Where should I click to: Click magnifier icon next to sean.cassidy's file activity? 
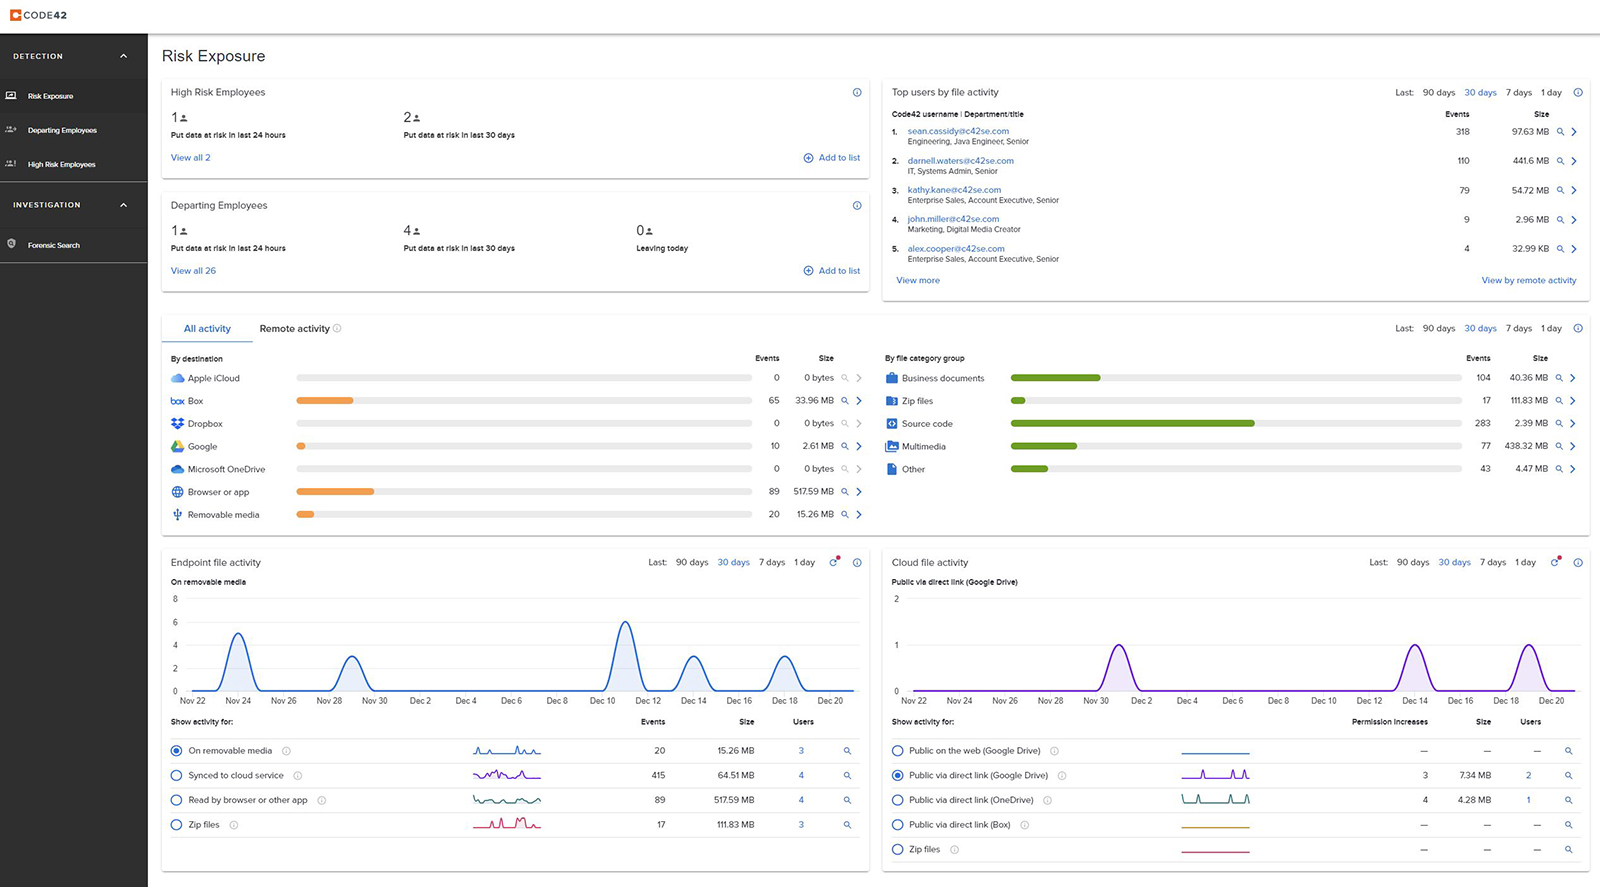point(1560,132)
